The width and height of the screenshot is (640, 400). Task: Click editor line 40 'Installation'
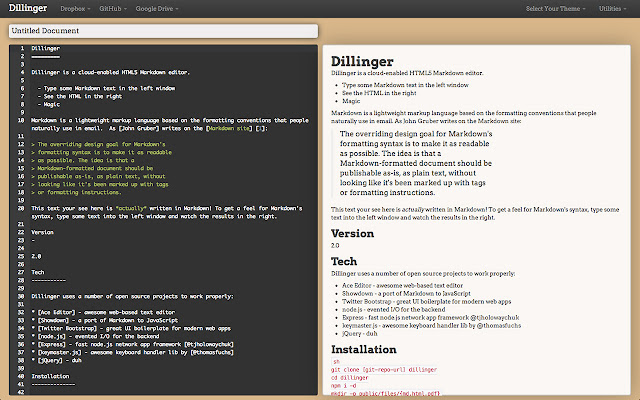coord(50,376)
